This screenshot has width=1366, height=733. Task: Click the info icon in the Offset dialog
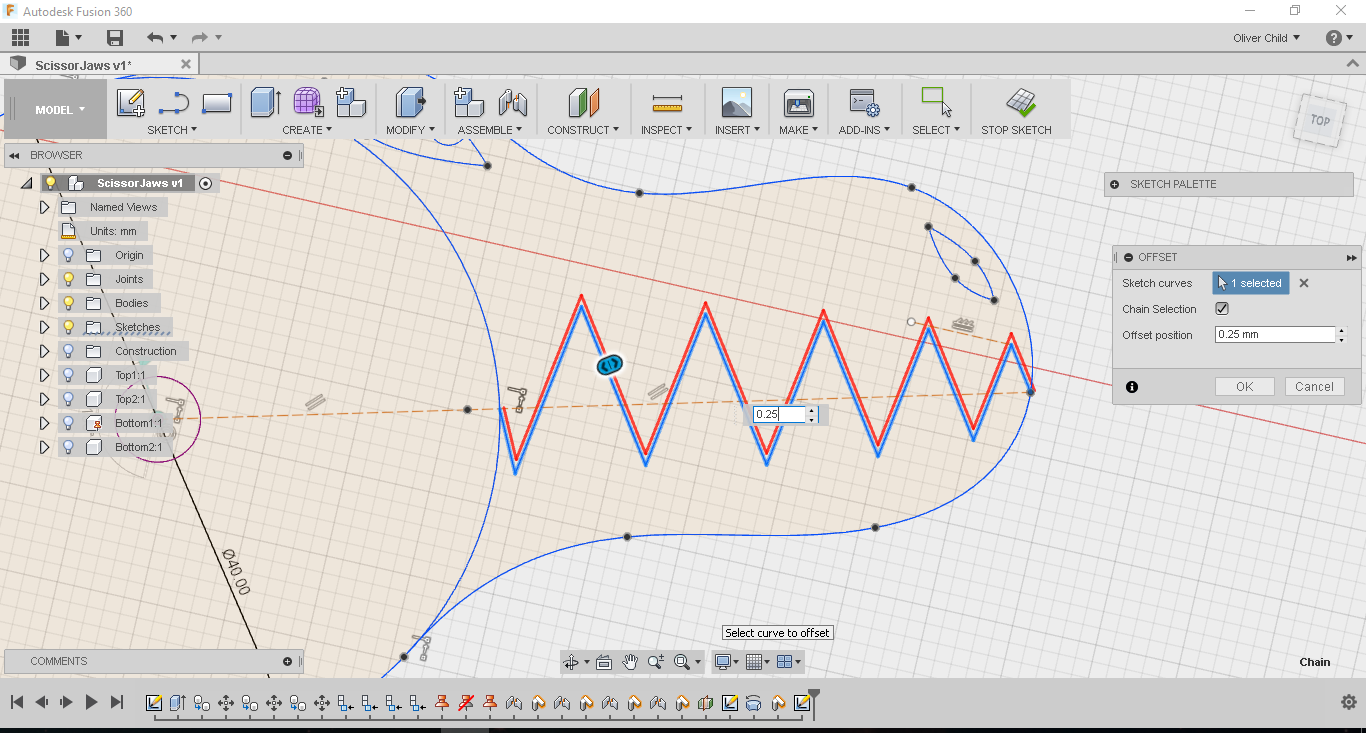tap(1132, 387)
